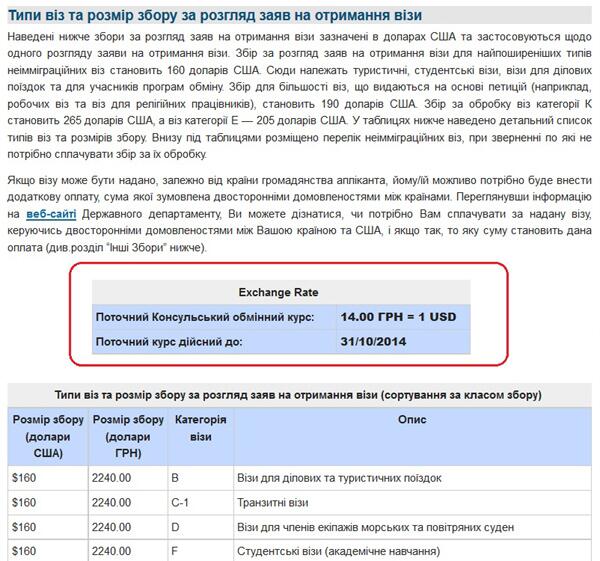Select the Поточний курс дійсний до label
This screenshot has height=561, width=600.
click(x=169, y=342)
